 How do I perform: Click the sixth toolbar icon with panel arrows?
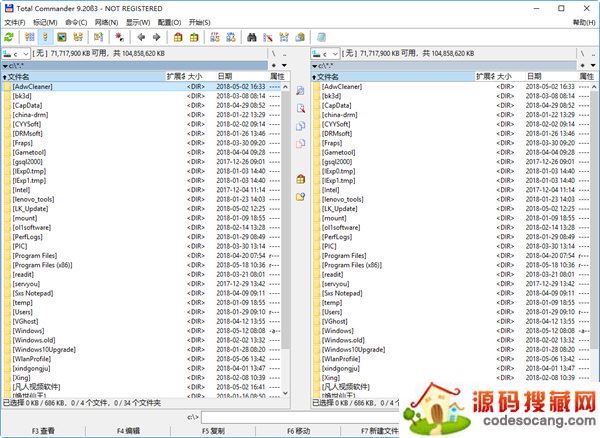pyautogui.click(x=98, y=37)
